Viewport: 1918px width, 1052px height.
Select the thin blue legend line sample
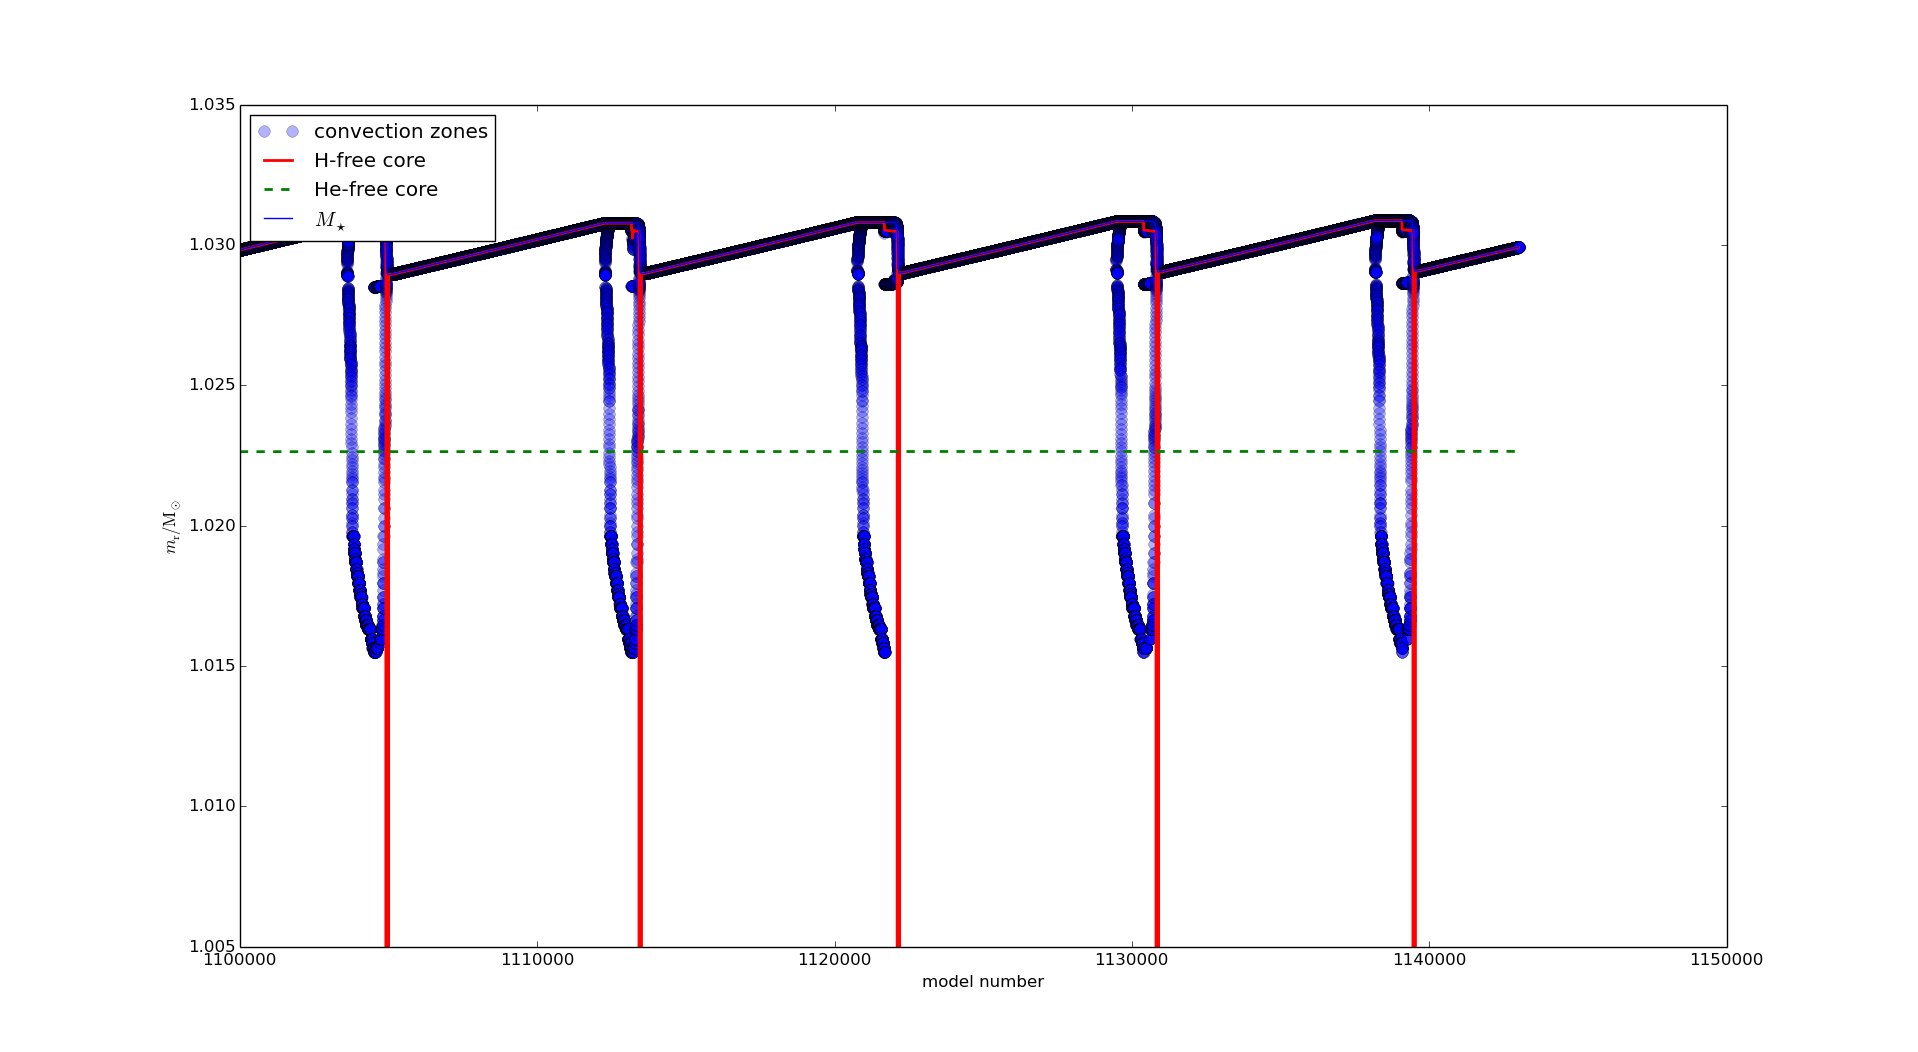[x=278, y=219]
